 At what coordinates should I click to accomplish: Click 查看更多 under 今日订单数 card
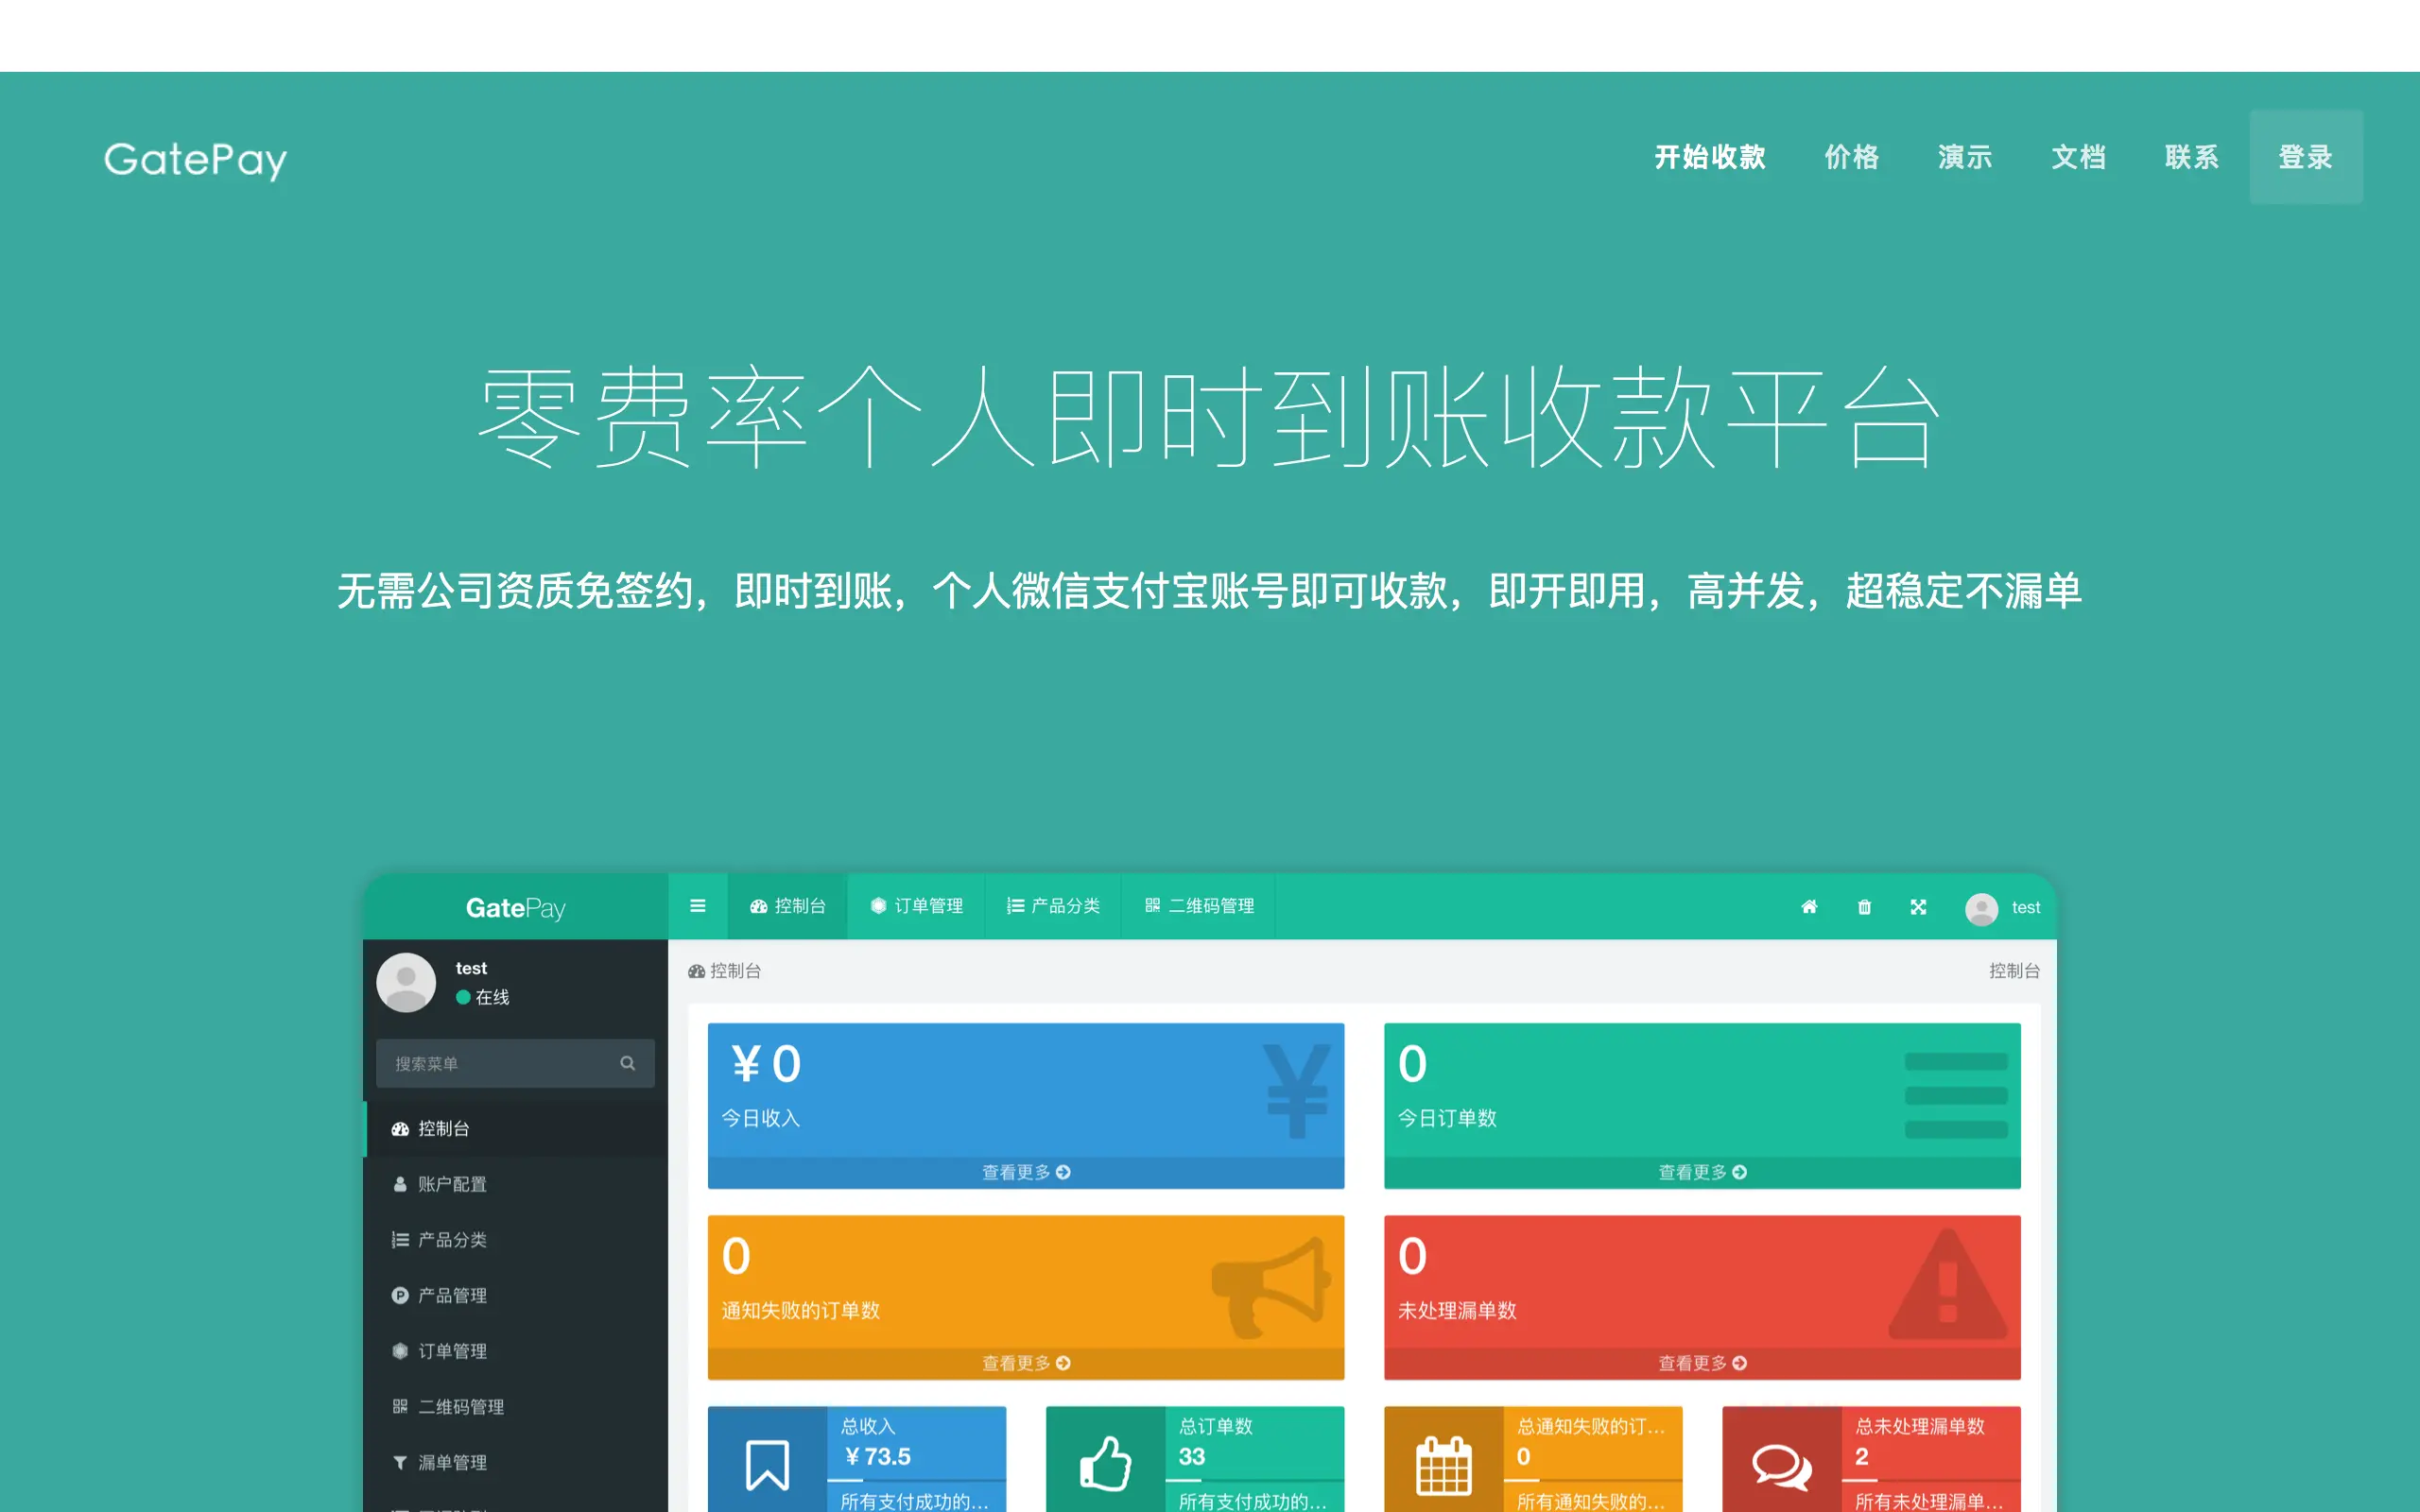[x=1702, y=1172]
